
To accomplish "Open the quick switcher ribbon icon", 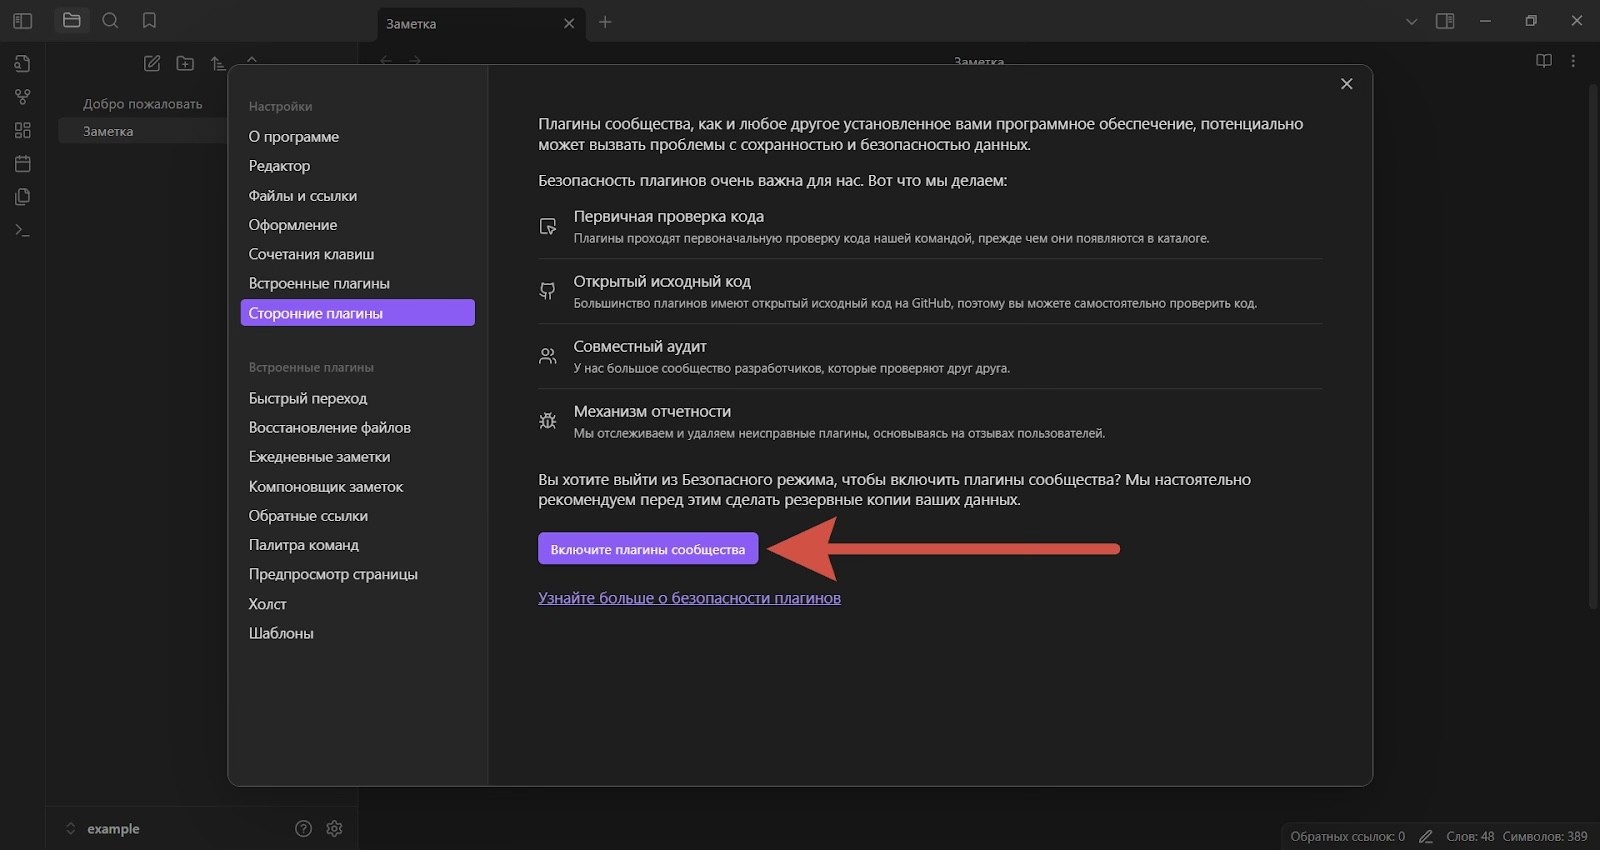I will pos(22,63).
